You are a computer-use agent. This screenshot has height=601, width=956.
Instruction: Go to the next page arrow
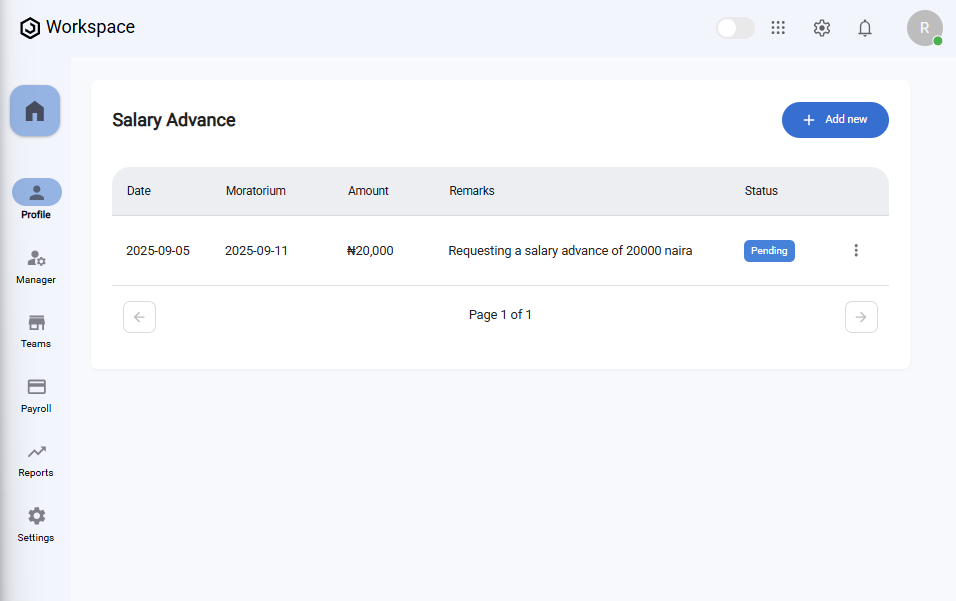tap(861, 317)
